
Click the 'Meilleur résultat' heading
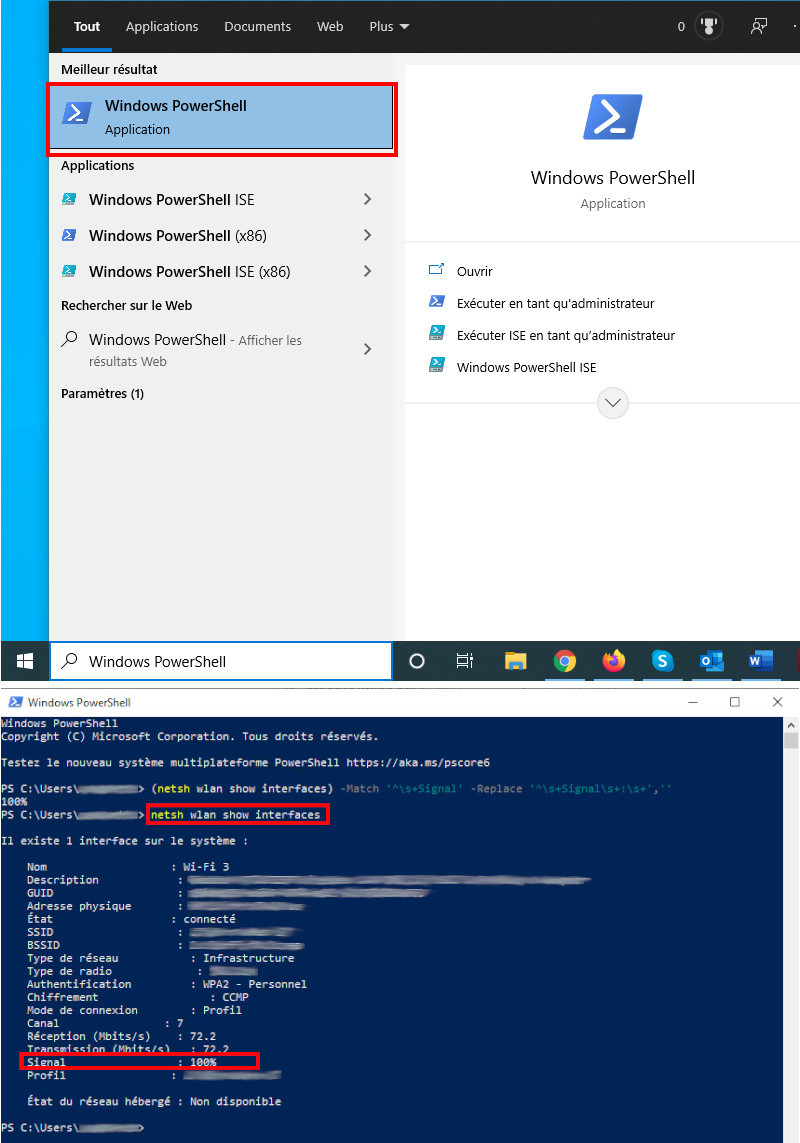[109, 69]
